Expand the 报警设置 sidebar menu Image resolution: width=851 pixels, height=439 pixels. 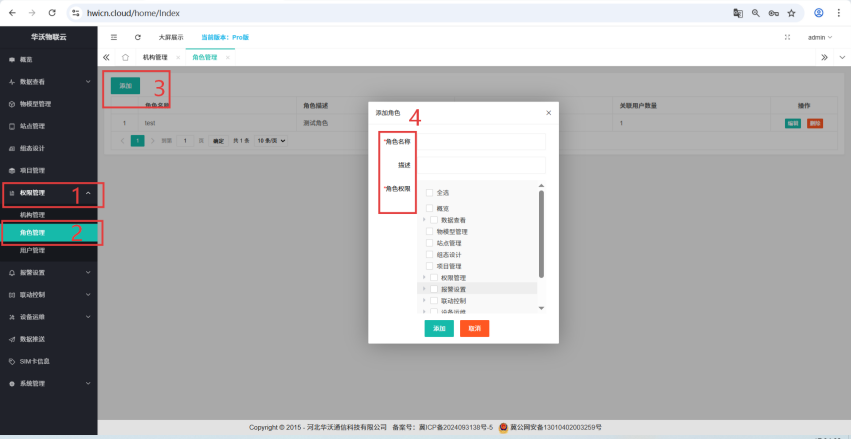(50, 272)
